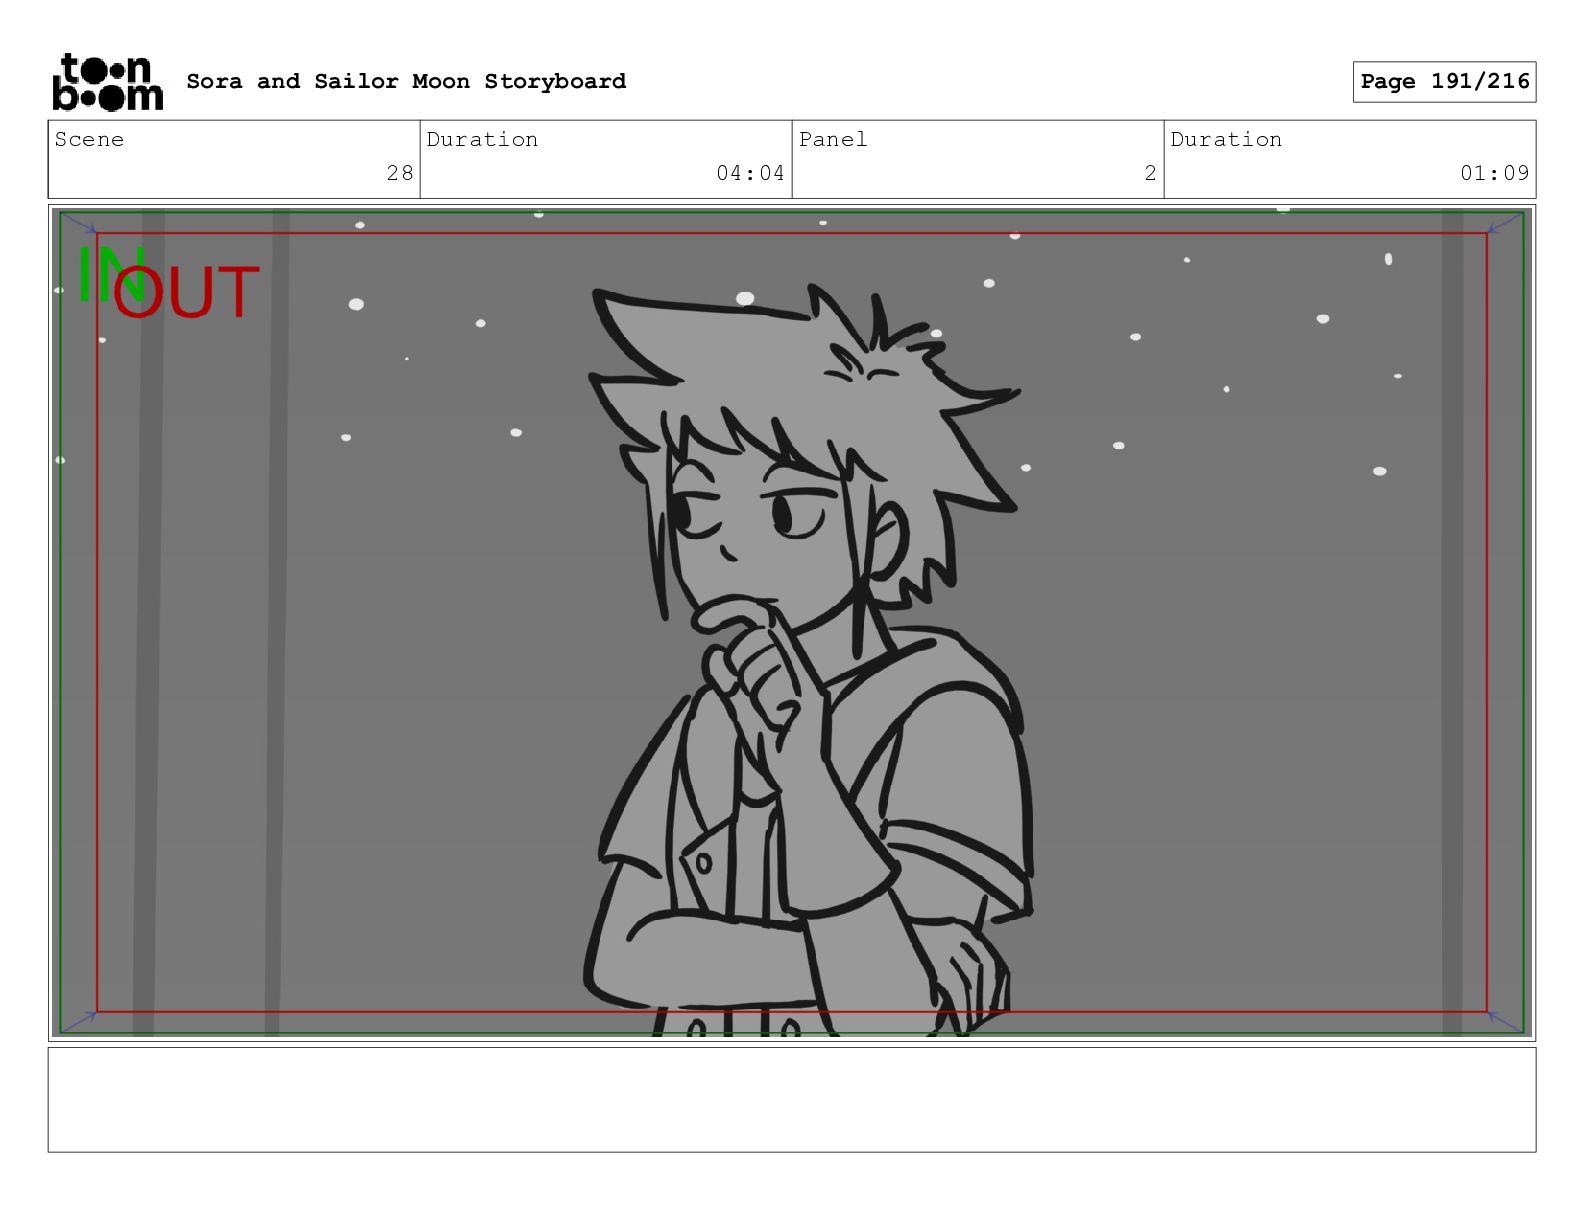Select the scene number value '28'
The width and height of the screenshot is (1584, 1224).
[400, 173]
